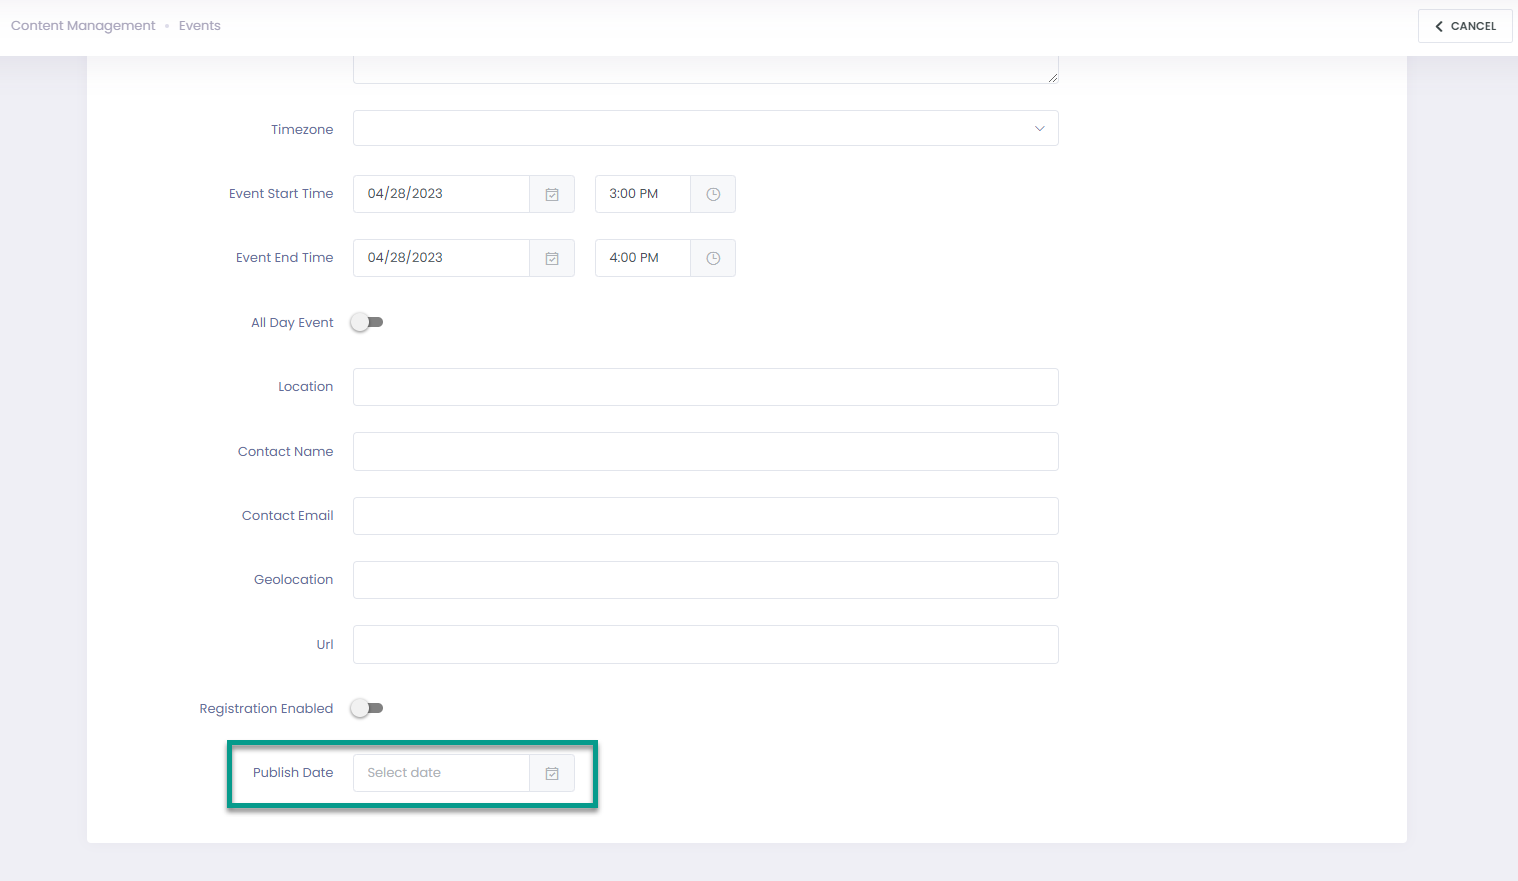This screenshot has width=1518, height=881.
Task: Click the Publish Date 'Select date' field
Action: coord(441,773)
